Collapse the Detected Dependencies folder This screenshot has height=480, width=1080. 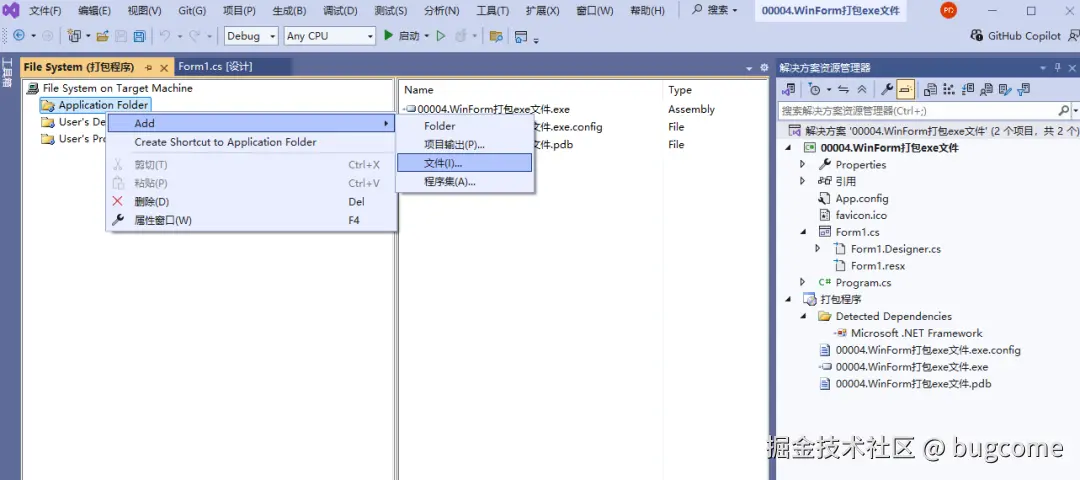[802, 316]
